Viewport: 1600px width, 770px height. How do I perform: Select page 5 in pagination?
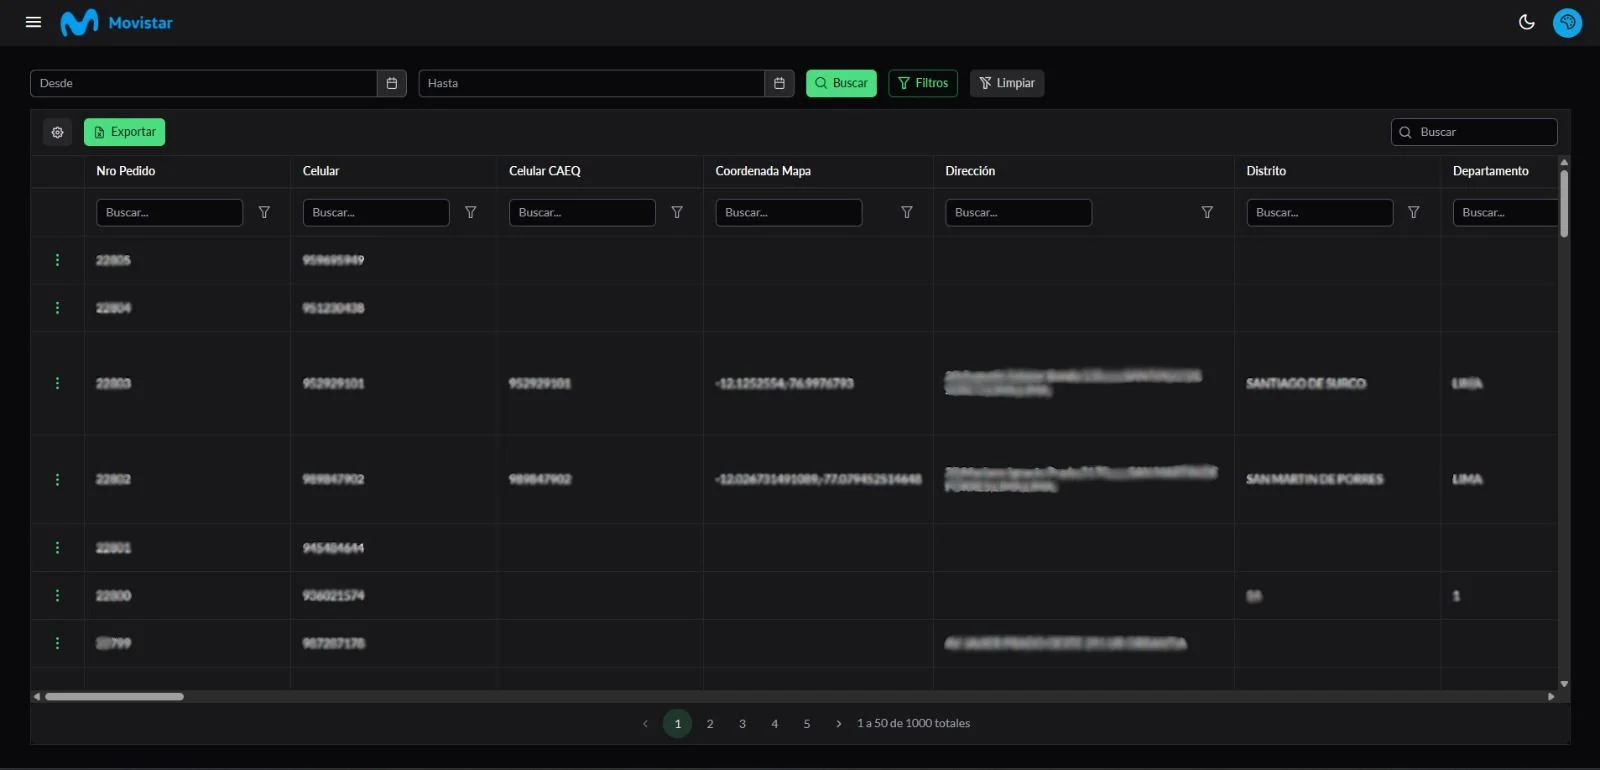click(x=806, y=723)
